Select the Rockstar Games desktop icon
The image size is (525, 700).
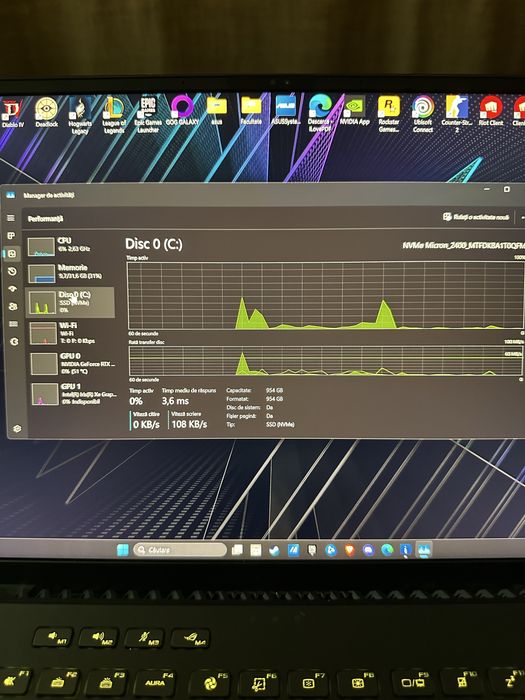[x=389, y=114]
